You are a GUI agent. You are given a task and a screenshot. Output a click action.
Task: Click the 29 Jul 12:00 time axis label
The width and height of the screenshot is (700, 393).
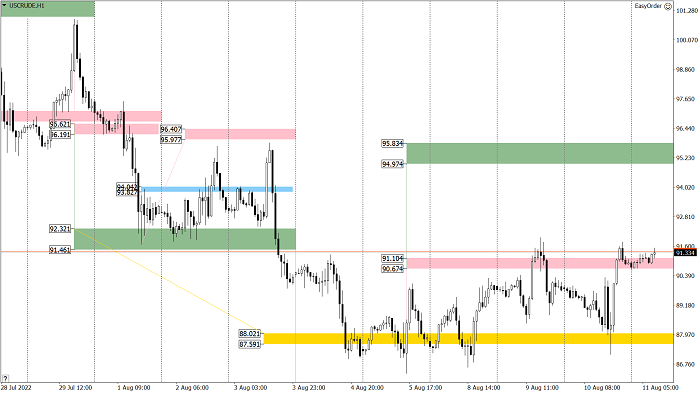(76, 388)
